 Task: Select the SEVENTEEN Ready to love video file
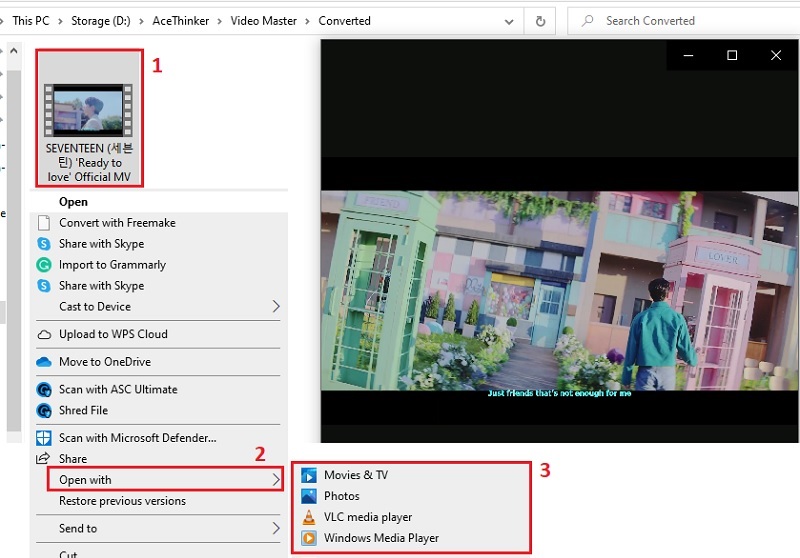pyautogui.click(x=89, y=118)
